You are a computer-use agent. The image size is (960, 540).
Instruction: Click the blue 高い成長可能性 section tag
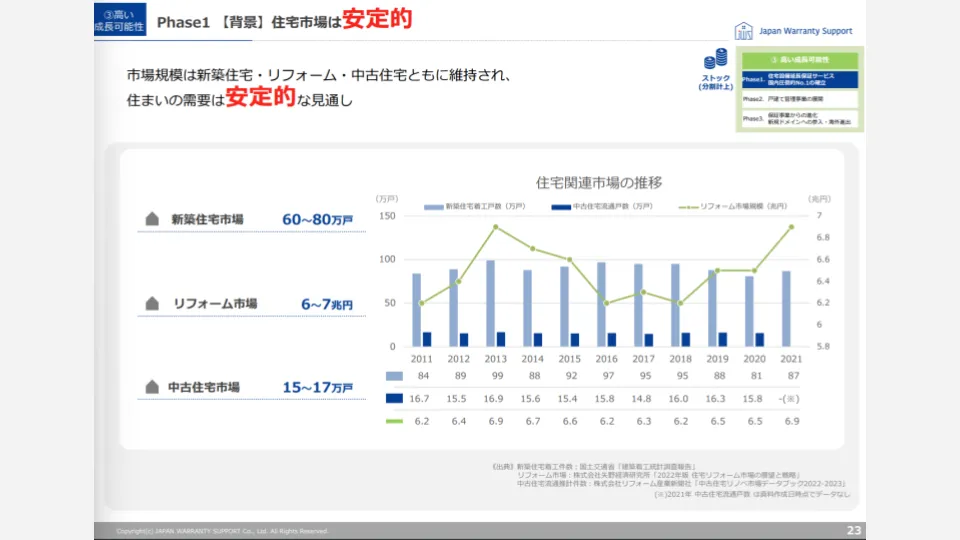point(120,19)
